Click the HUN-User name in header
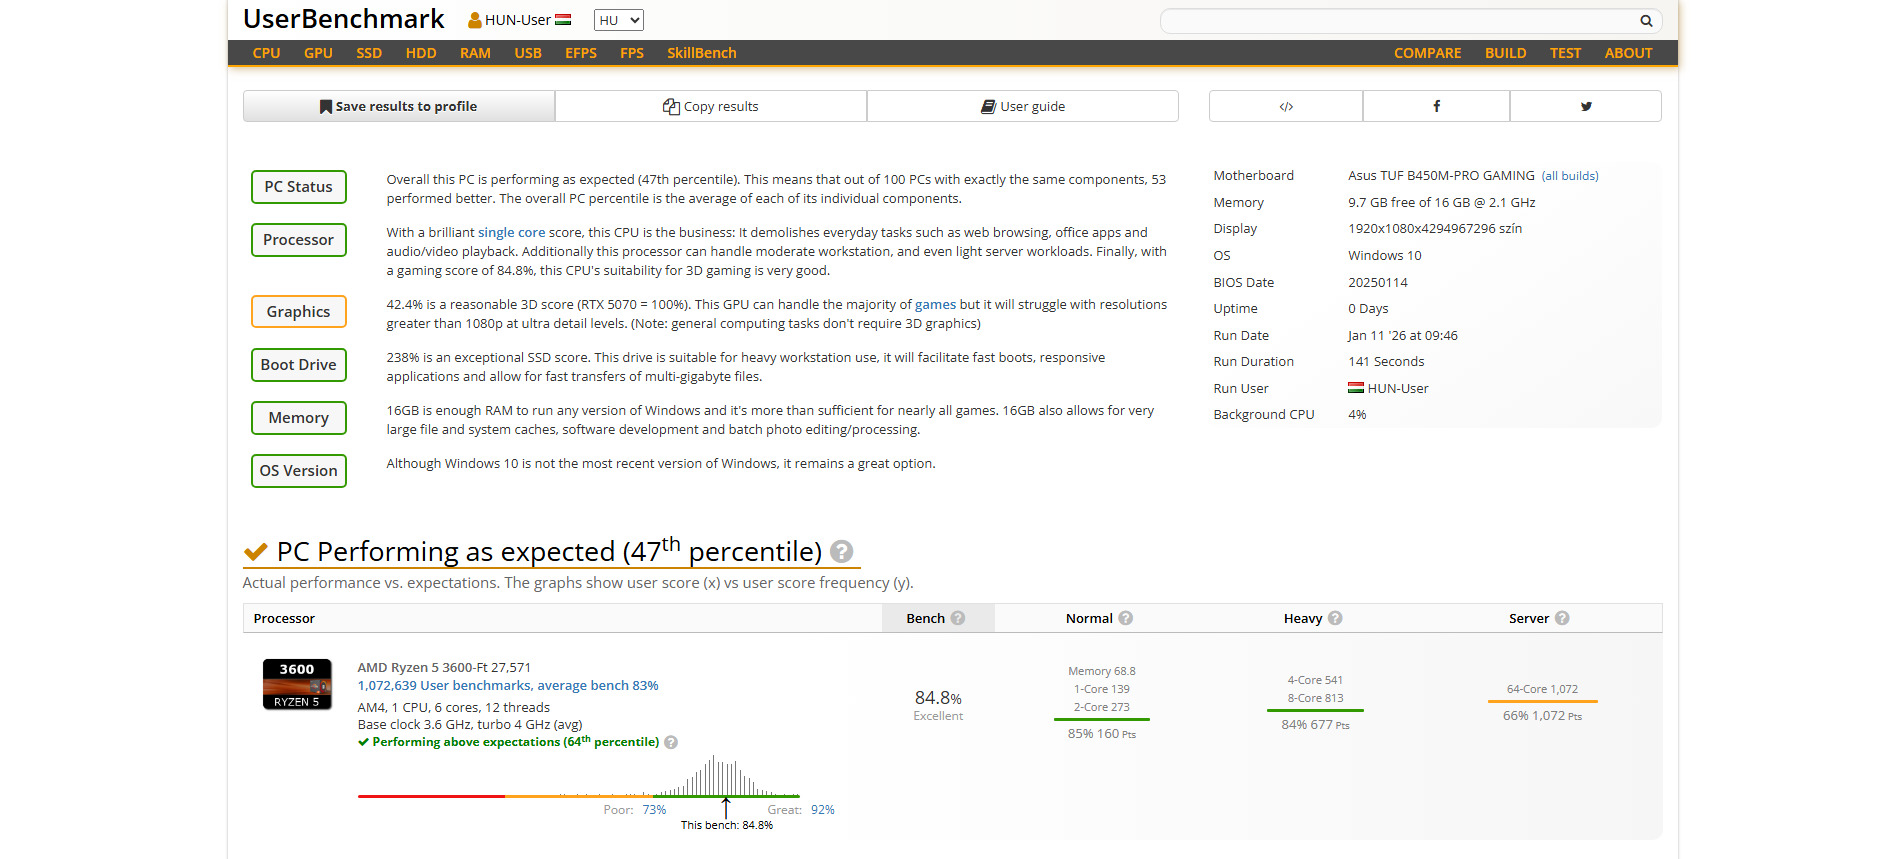The image size is (1899, 859). [518, 20]
